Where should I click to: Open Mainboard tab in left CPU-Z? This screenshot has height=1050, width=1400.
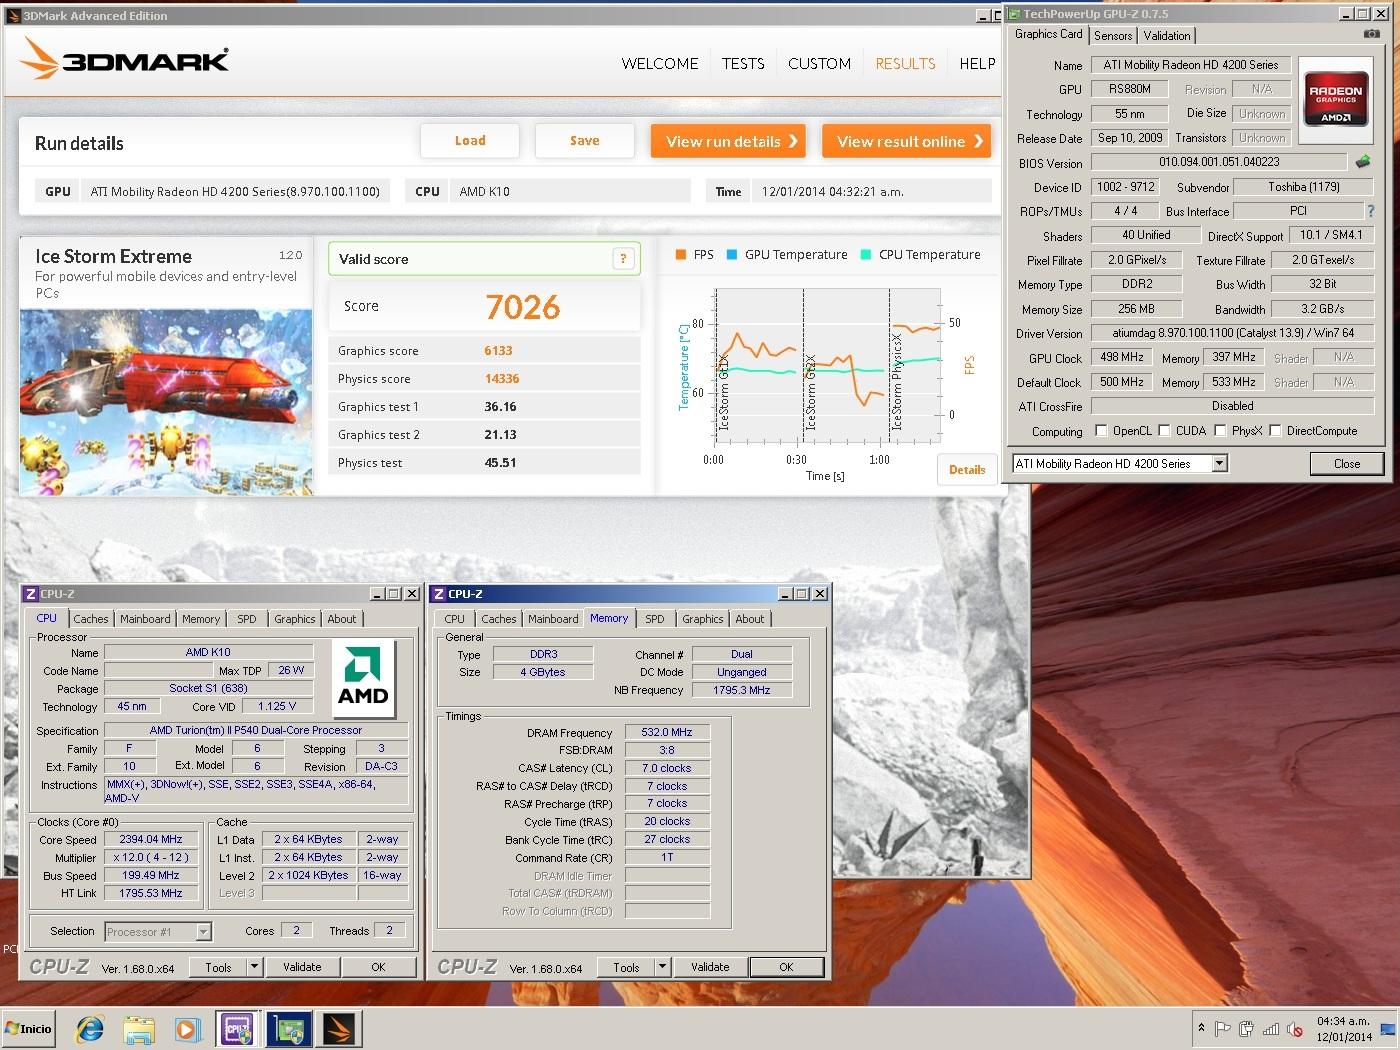point(145,619)
